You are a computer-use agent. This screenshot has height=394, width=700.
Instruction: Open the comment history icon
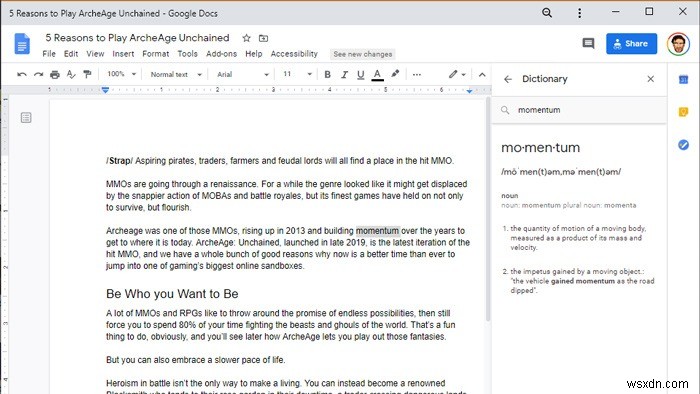coord(588,43)
